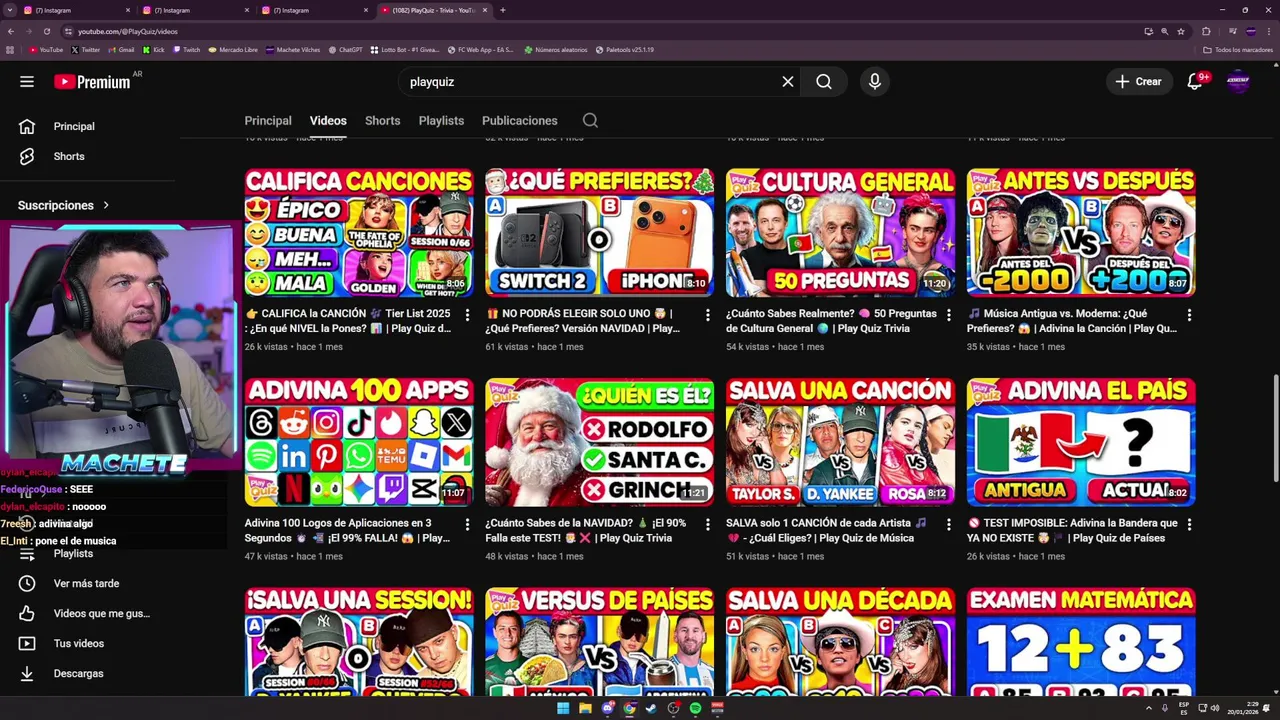
Task: Bookmark this page with star icon
Action: 1181,31
